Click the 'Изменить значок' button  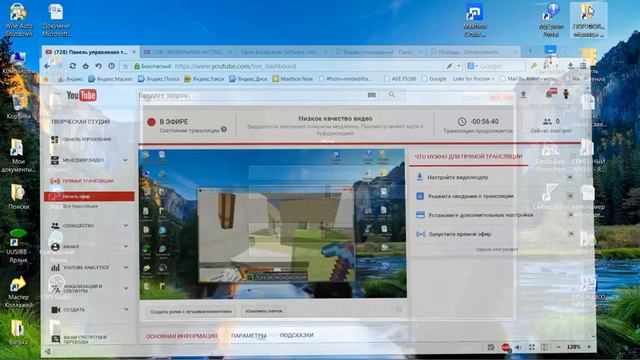[264, 311]
